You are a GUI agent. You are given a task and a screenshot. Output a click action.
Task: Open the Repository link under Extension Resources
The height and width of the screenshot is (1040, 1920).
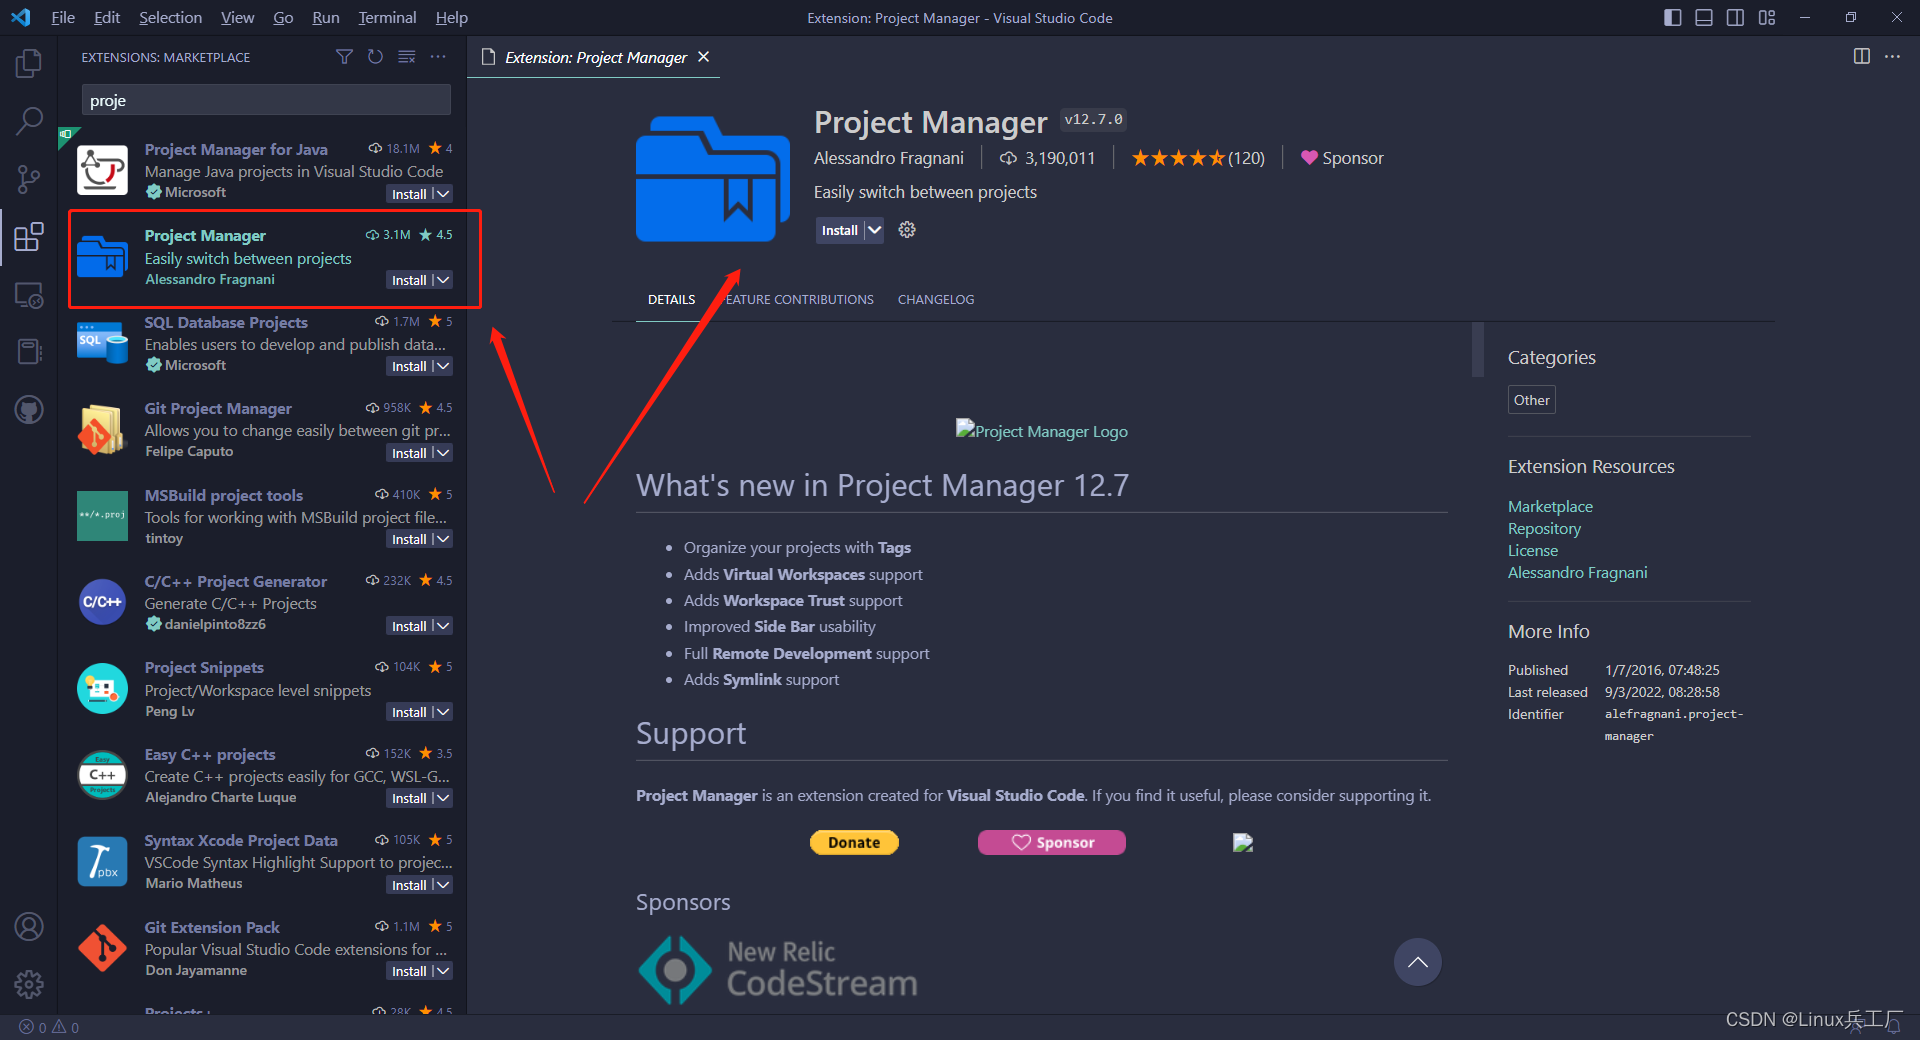1543,528
